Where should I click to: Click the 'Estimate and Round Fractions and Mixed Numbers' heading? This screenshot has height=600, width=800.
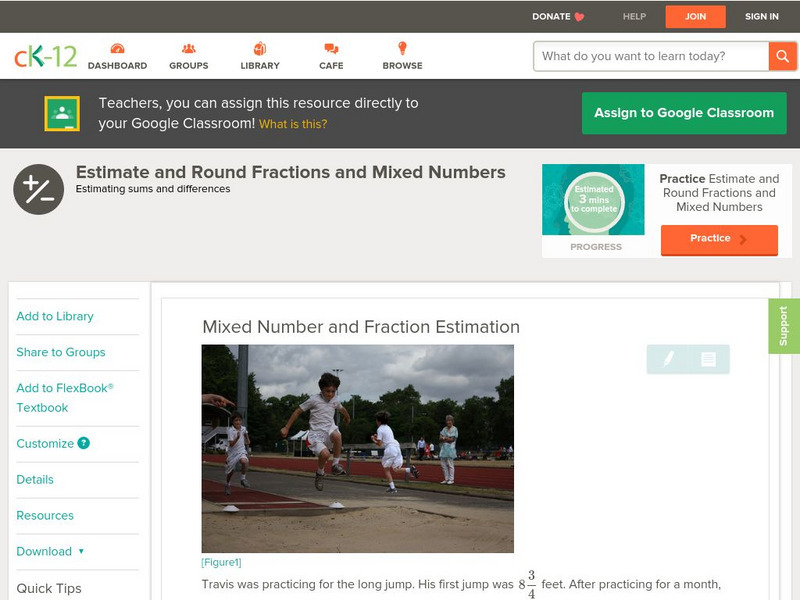[x=291, y=172]
